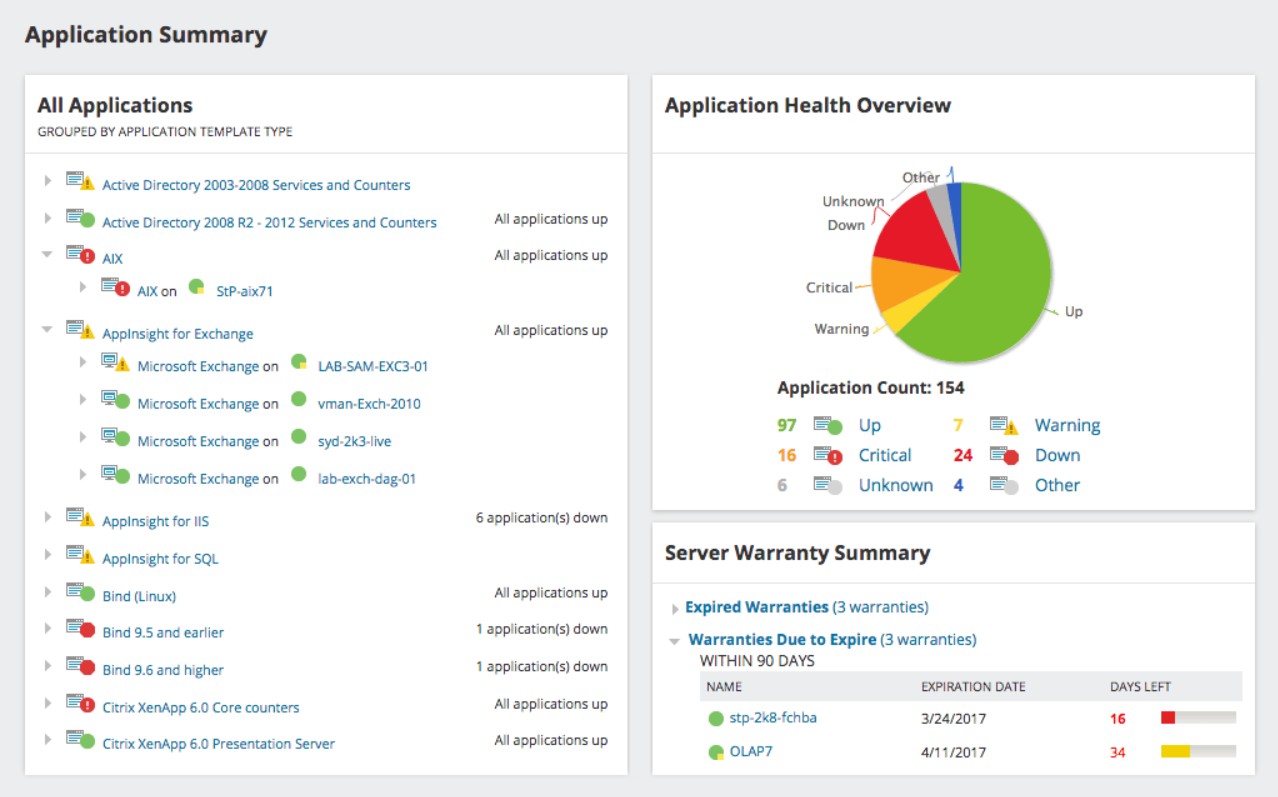Viewport: 1278px width, 797px height.
Task: Click the red days-left bar for stp-2k8-fchba
Action: (x=1166, y=717)
